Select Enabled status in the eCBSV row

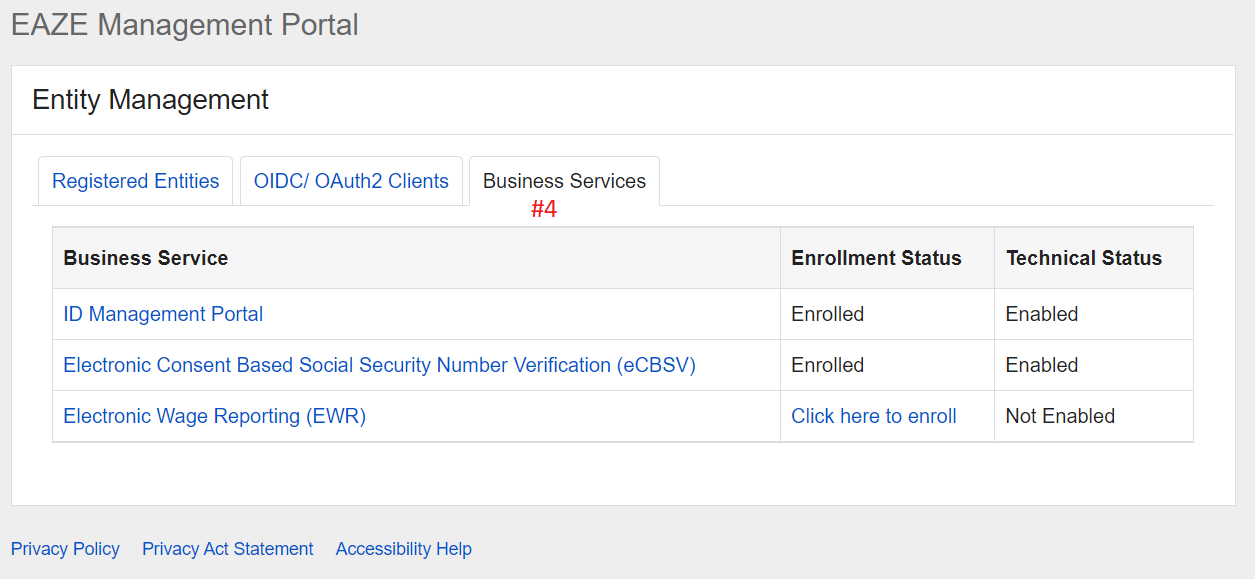1041,365
